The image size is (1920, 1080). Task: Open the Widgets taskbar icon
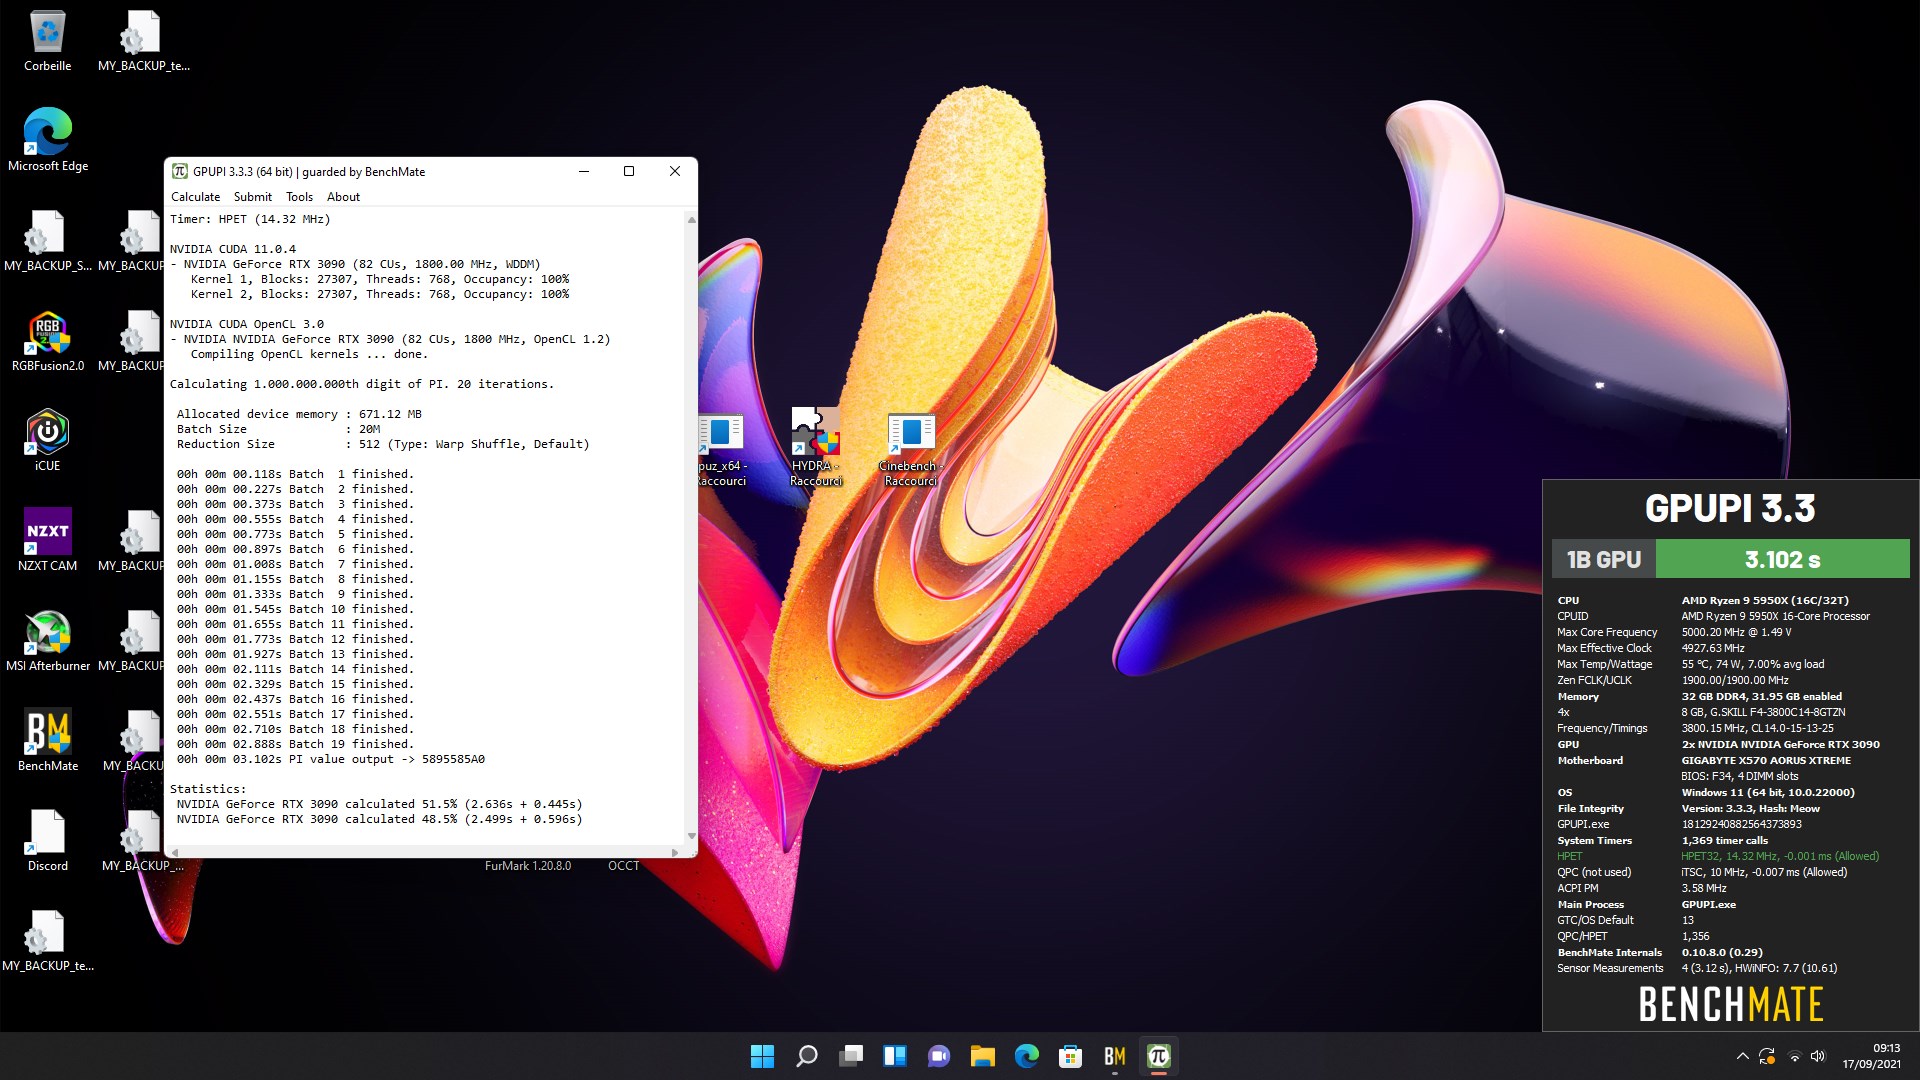pyautogui.click(x=895, y=1056)
